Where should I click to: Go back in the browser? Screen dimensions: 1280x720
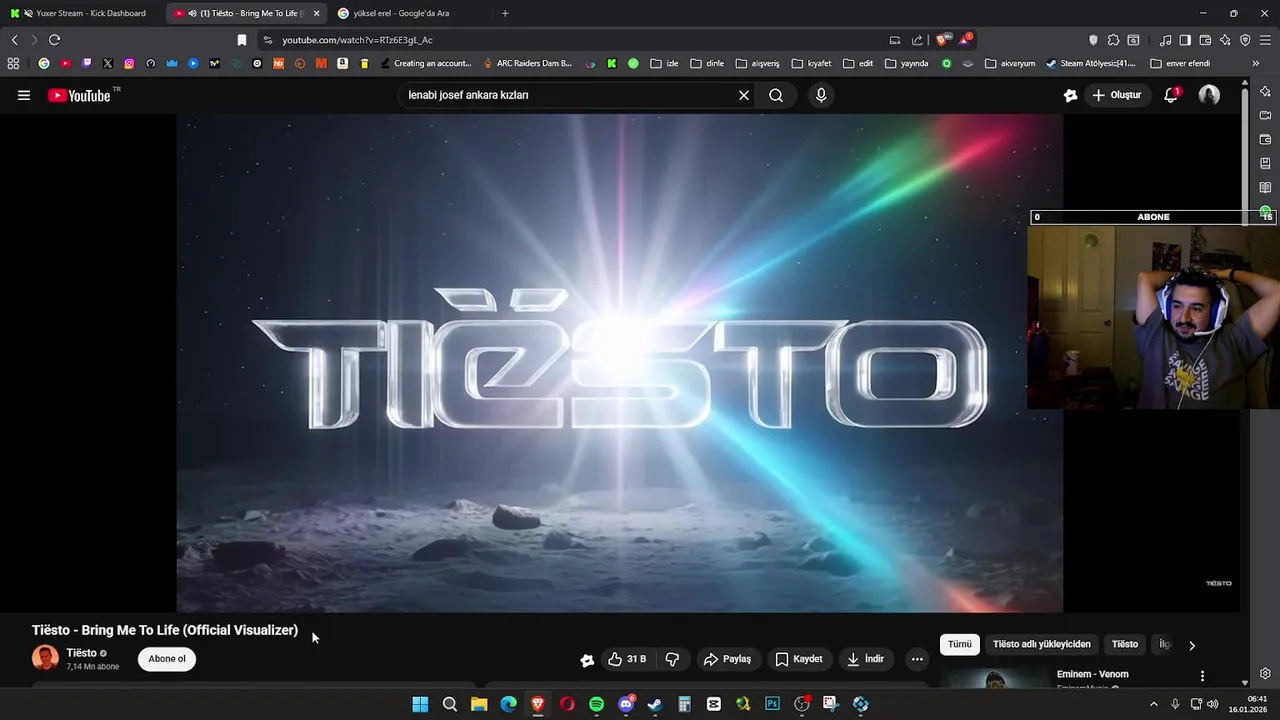click(x=14, y=40)
